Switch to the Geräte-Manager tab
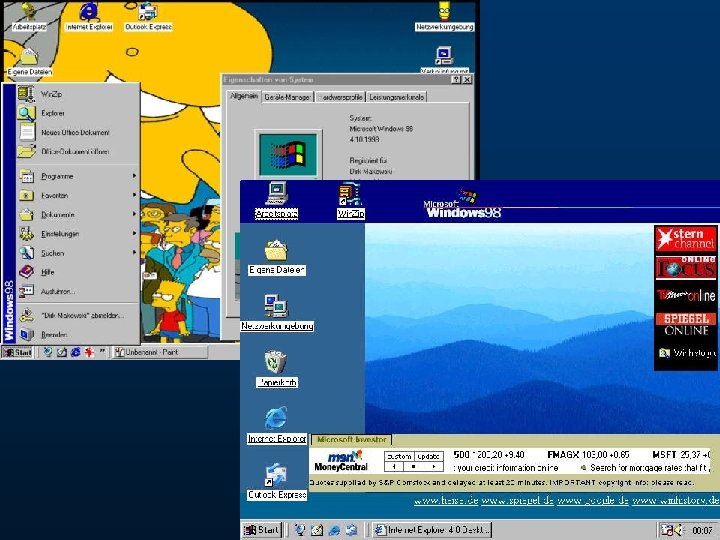This screenshot has height=540, width=720. point(287,97)
